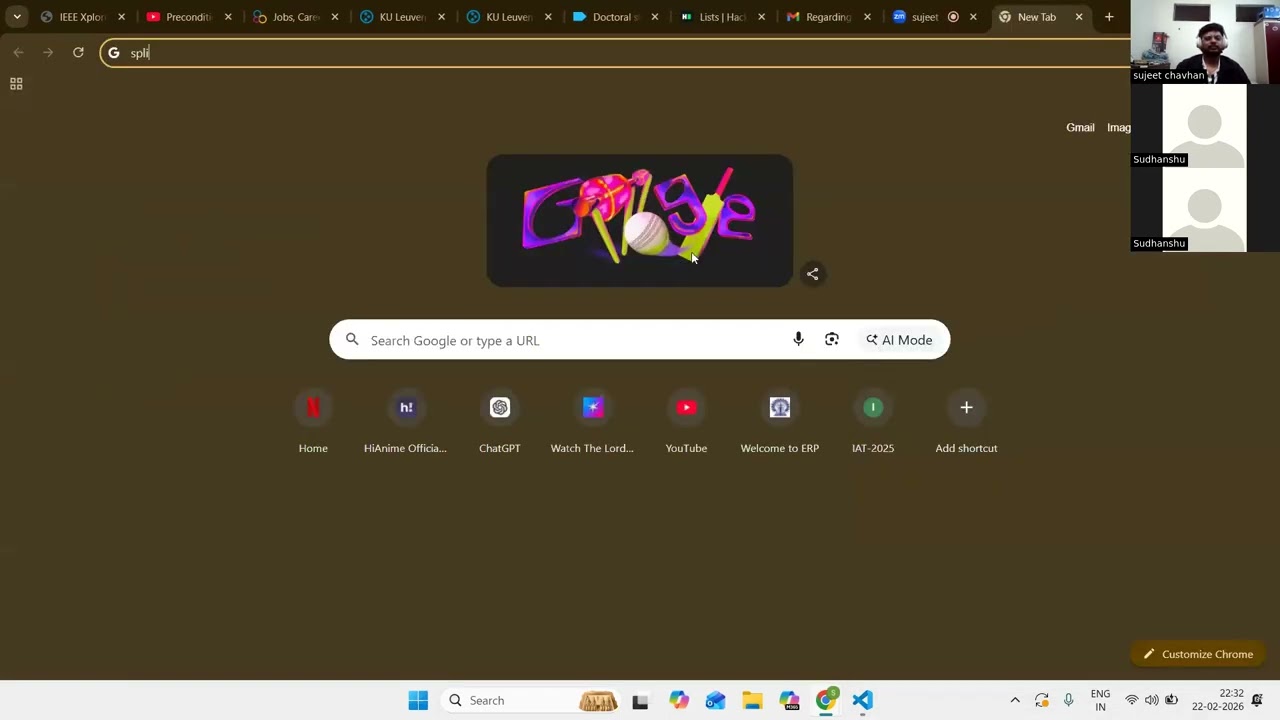The height and width of the screenshot is (720, 1280).
Task: Launch AI Mode
Action: pyautogui.click(x=899, y=340)
